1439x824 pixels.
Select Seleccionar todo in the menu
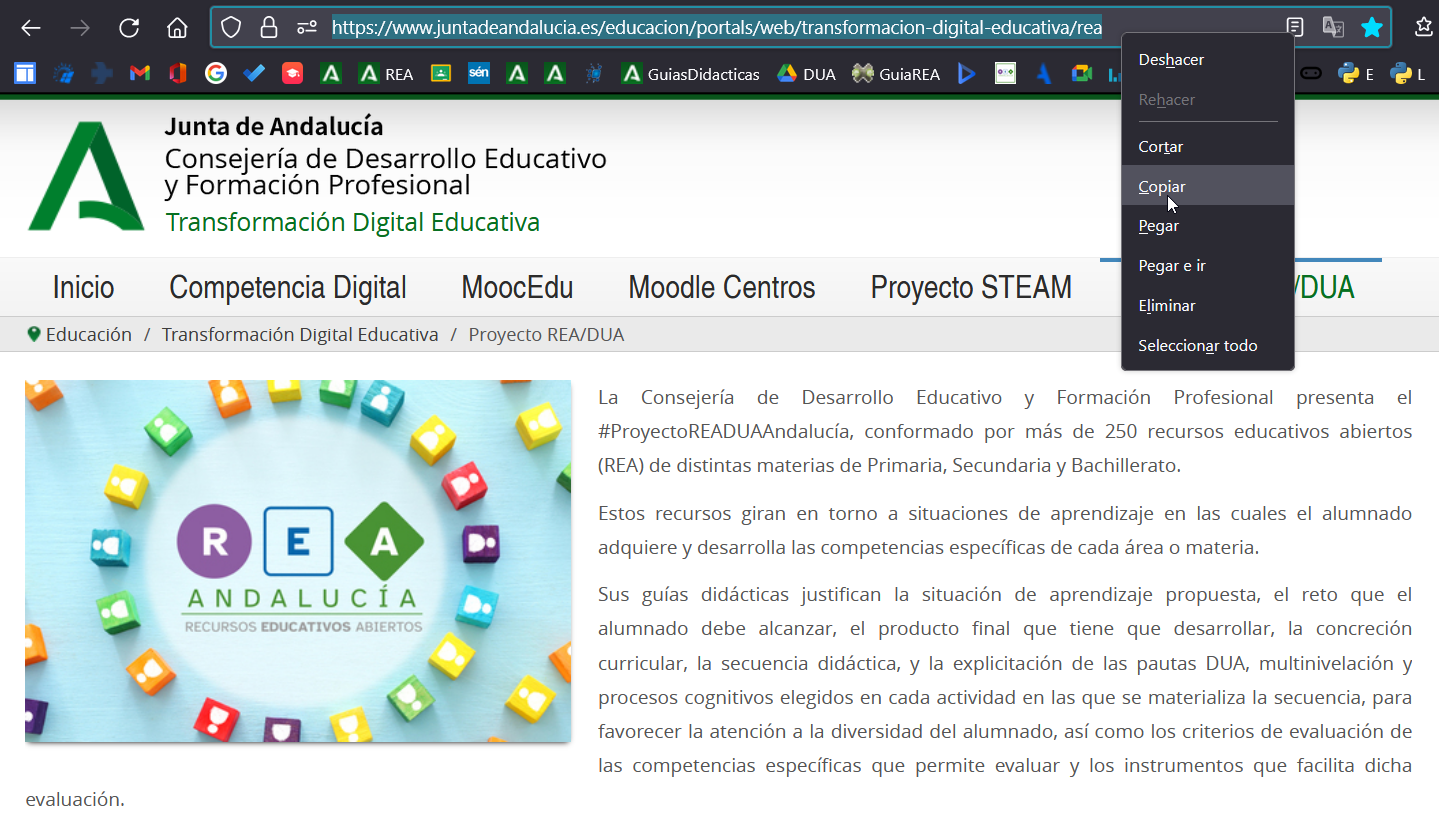pos(1197,345)
